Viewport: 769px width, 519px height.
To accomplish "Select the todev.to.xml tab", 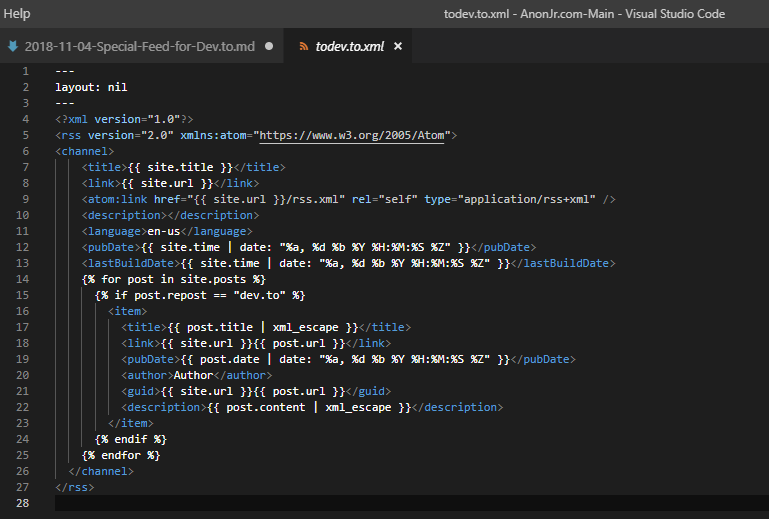I will pyautogui.click(x=349, y=47).
